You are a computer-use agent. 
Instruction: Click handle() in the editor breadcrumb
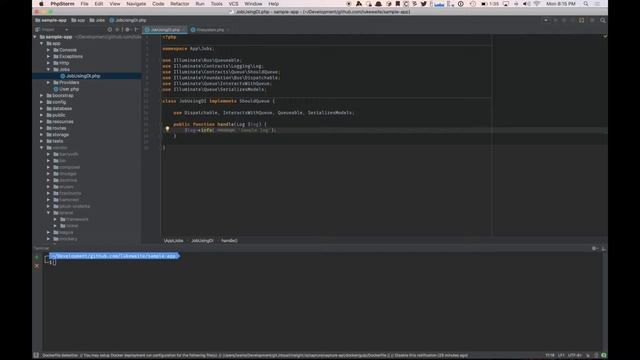(229, 241)
